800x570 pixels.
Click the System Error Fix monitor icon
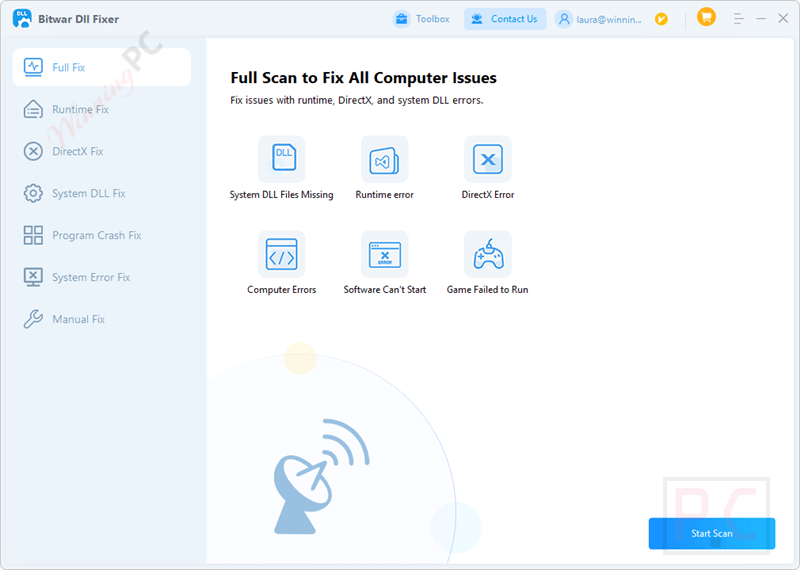(33, 277)
